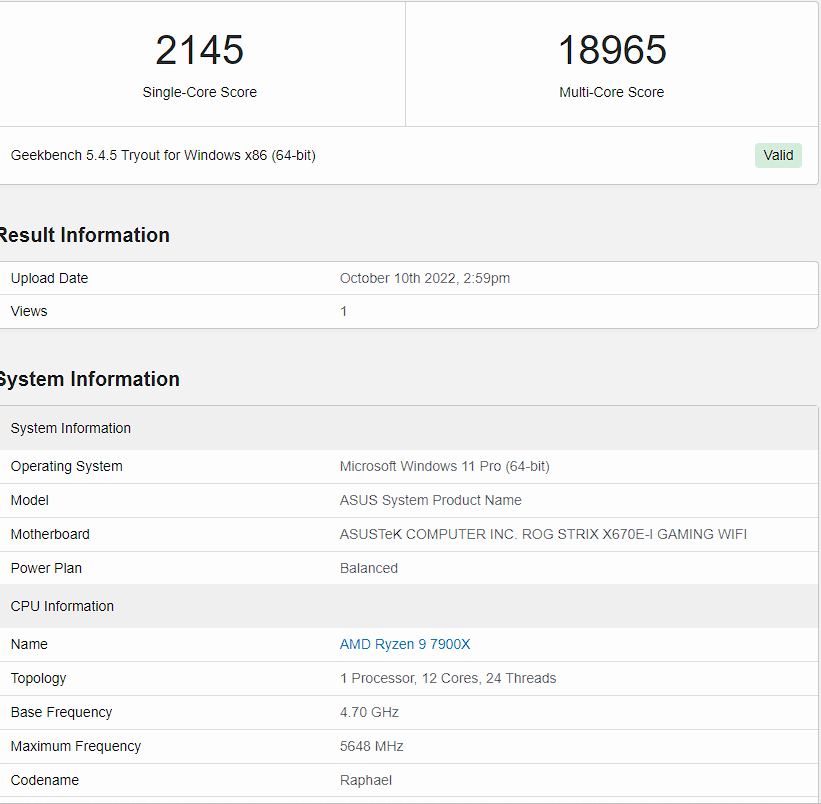Select the 5648 MHz maximum frequency value
This screenshot has width=821, height=804.
tap(371, 746)
